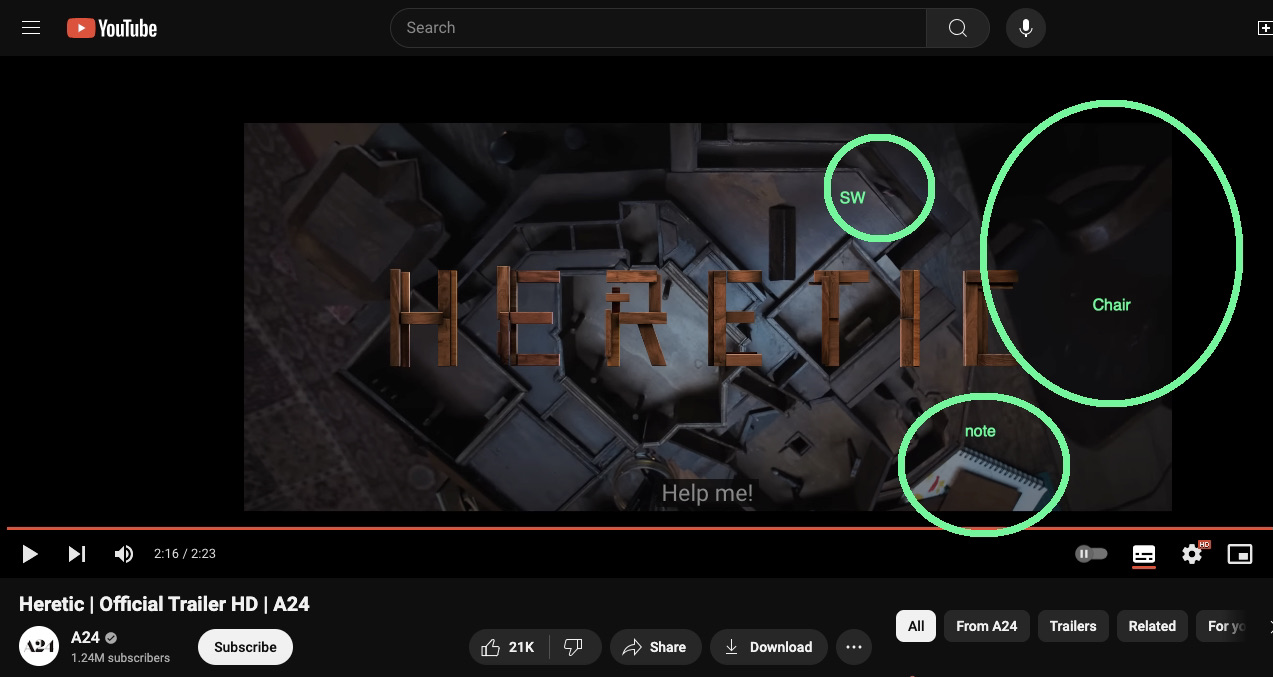Click the video frame showing HERETIC
Viewport: 1273px width, 677px height.
pos(708,317)
